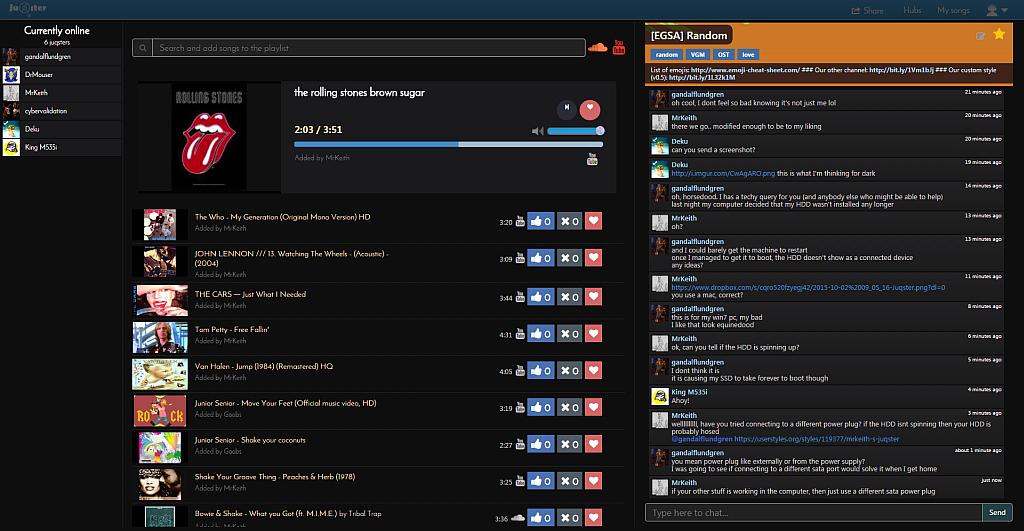The height and width of the screenshot is (531, 1024).
Task: Open the emoji cheat sheet link
Action: pos(745,70)
